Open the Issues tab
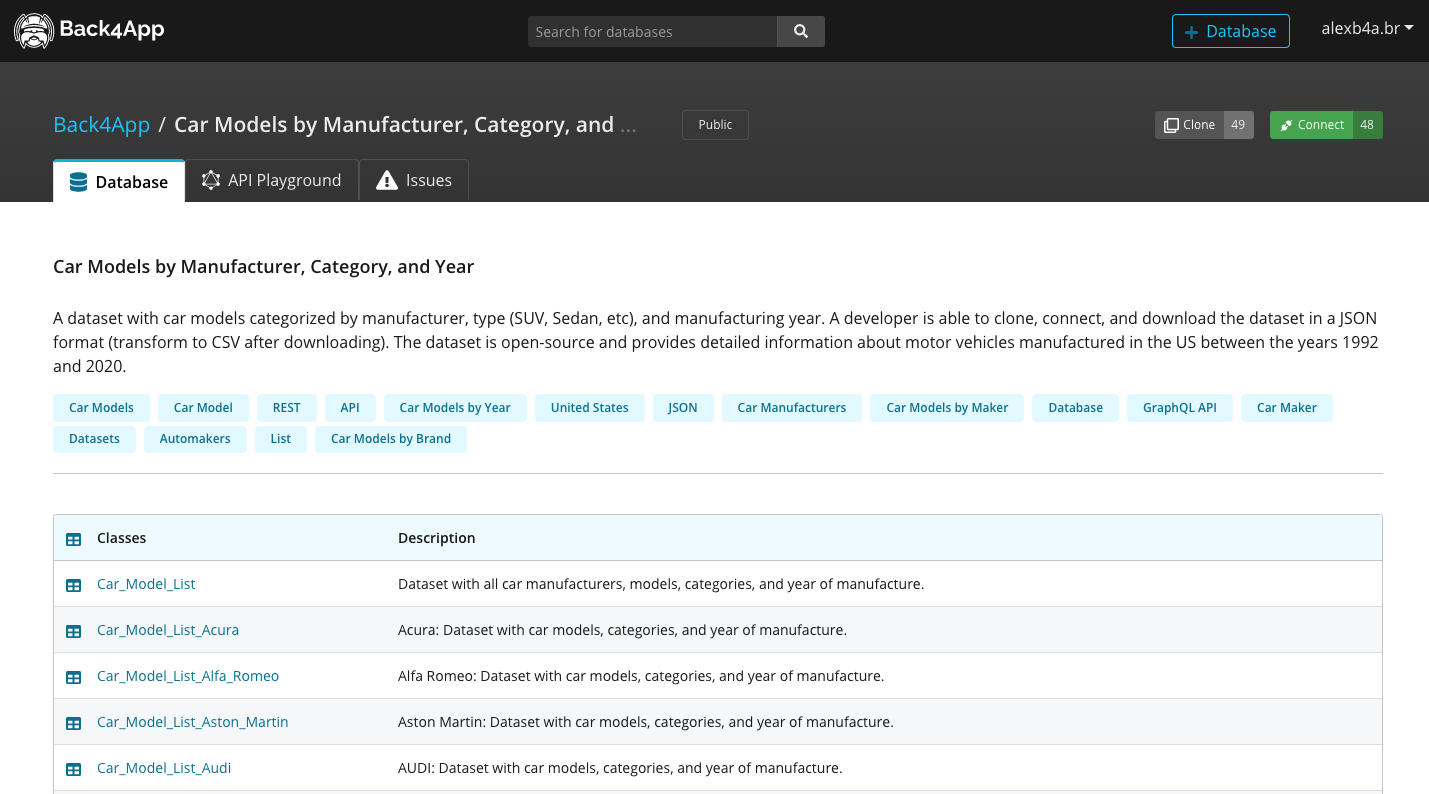Screen dimensions: 1429x794 pos(414,180)
